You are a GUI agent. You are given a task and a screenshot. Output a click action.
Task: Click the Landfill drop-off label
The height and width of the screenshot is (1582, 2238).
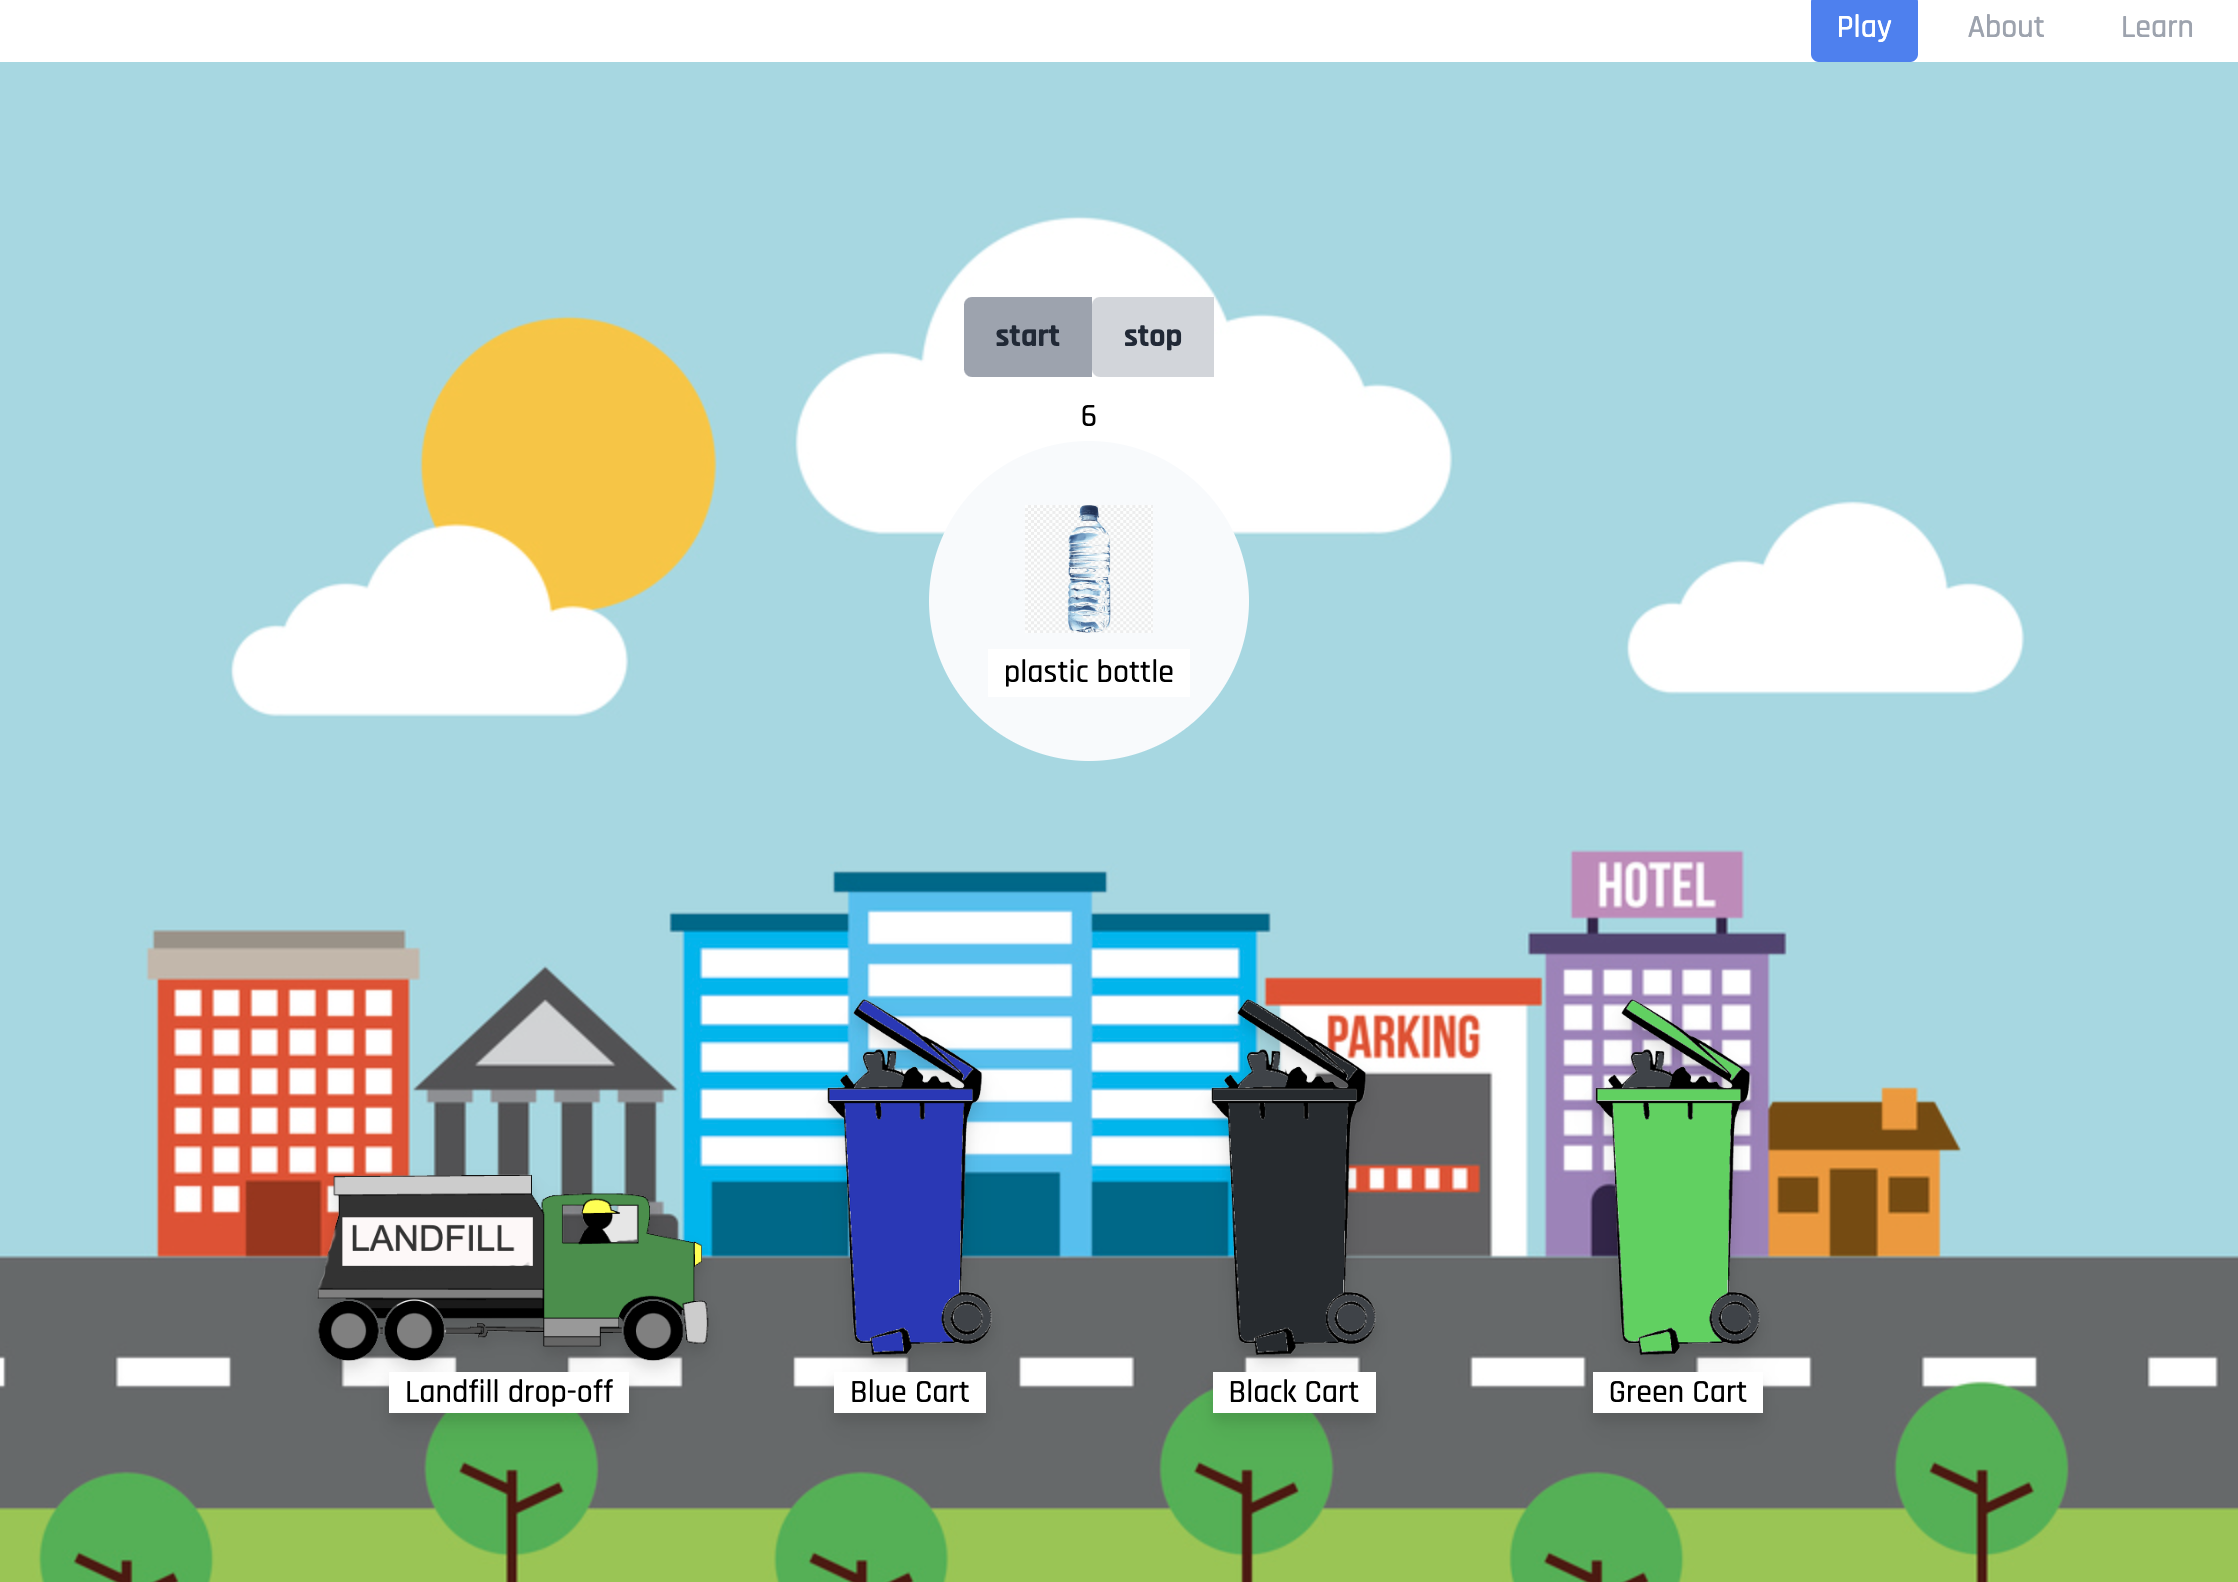[x=508, y=1391]
